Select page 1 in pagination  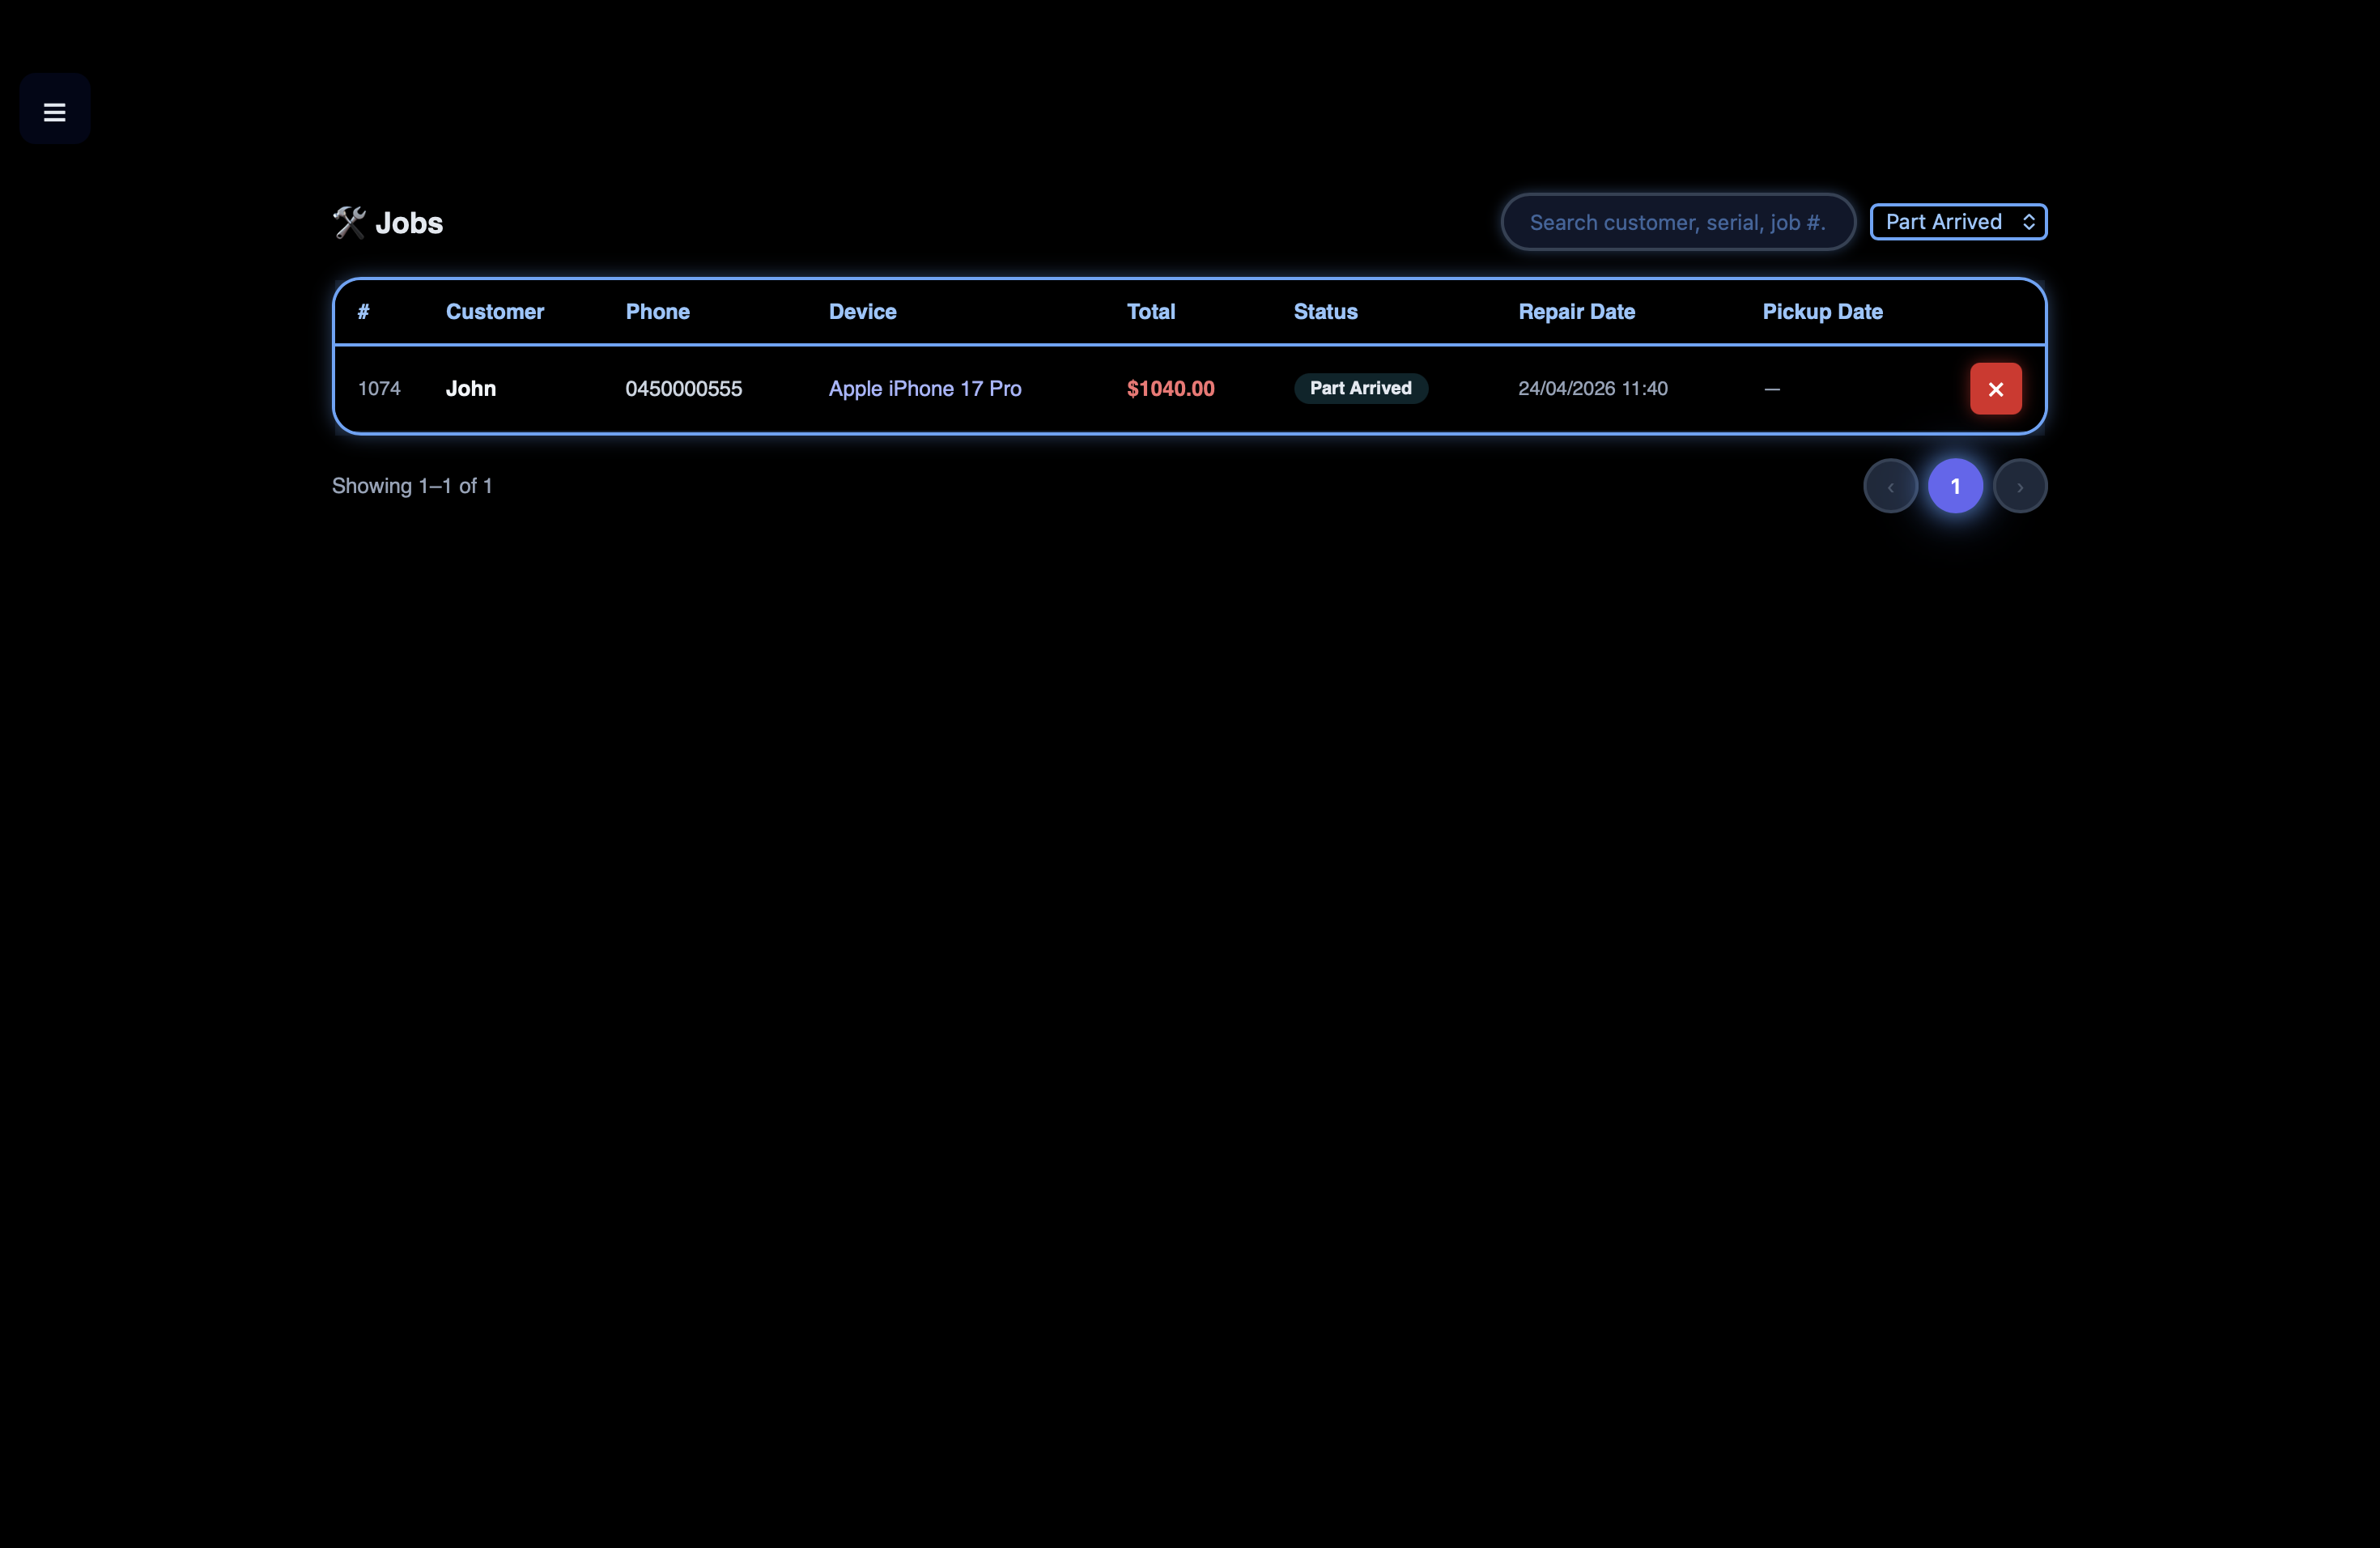click(x=1955, y=486)
